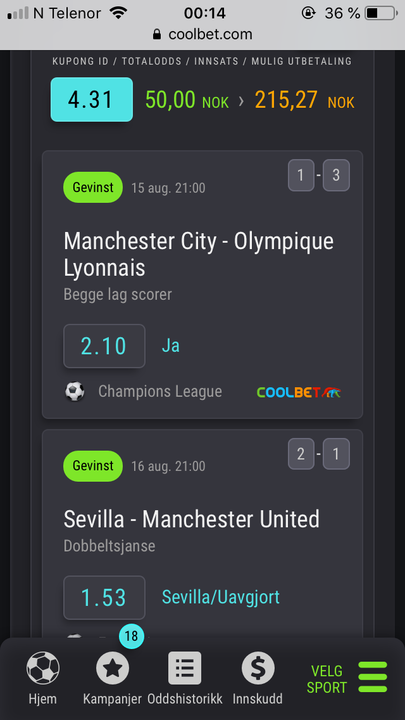Image resolution: width=405 pixels, height=720 pixels.
Task: Tap the total odds 4.31 box
Action: (x=92, y=100)
